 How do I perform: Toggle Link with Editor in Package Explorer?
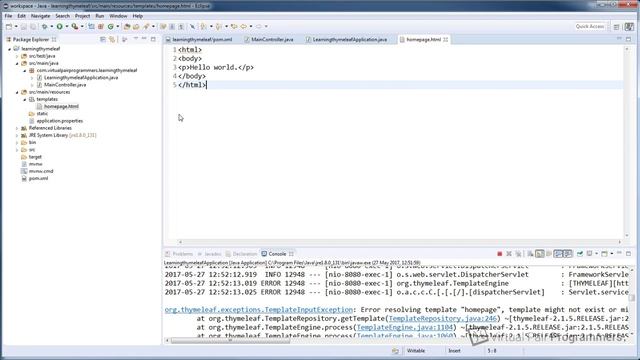pos(112,39)
